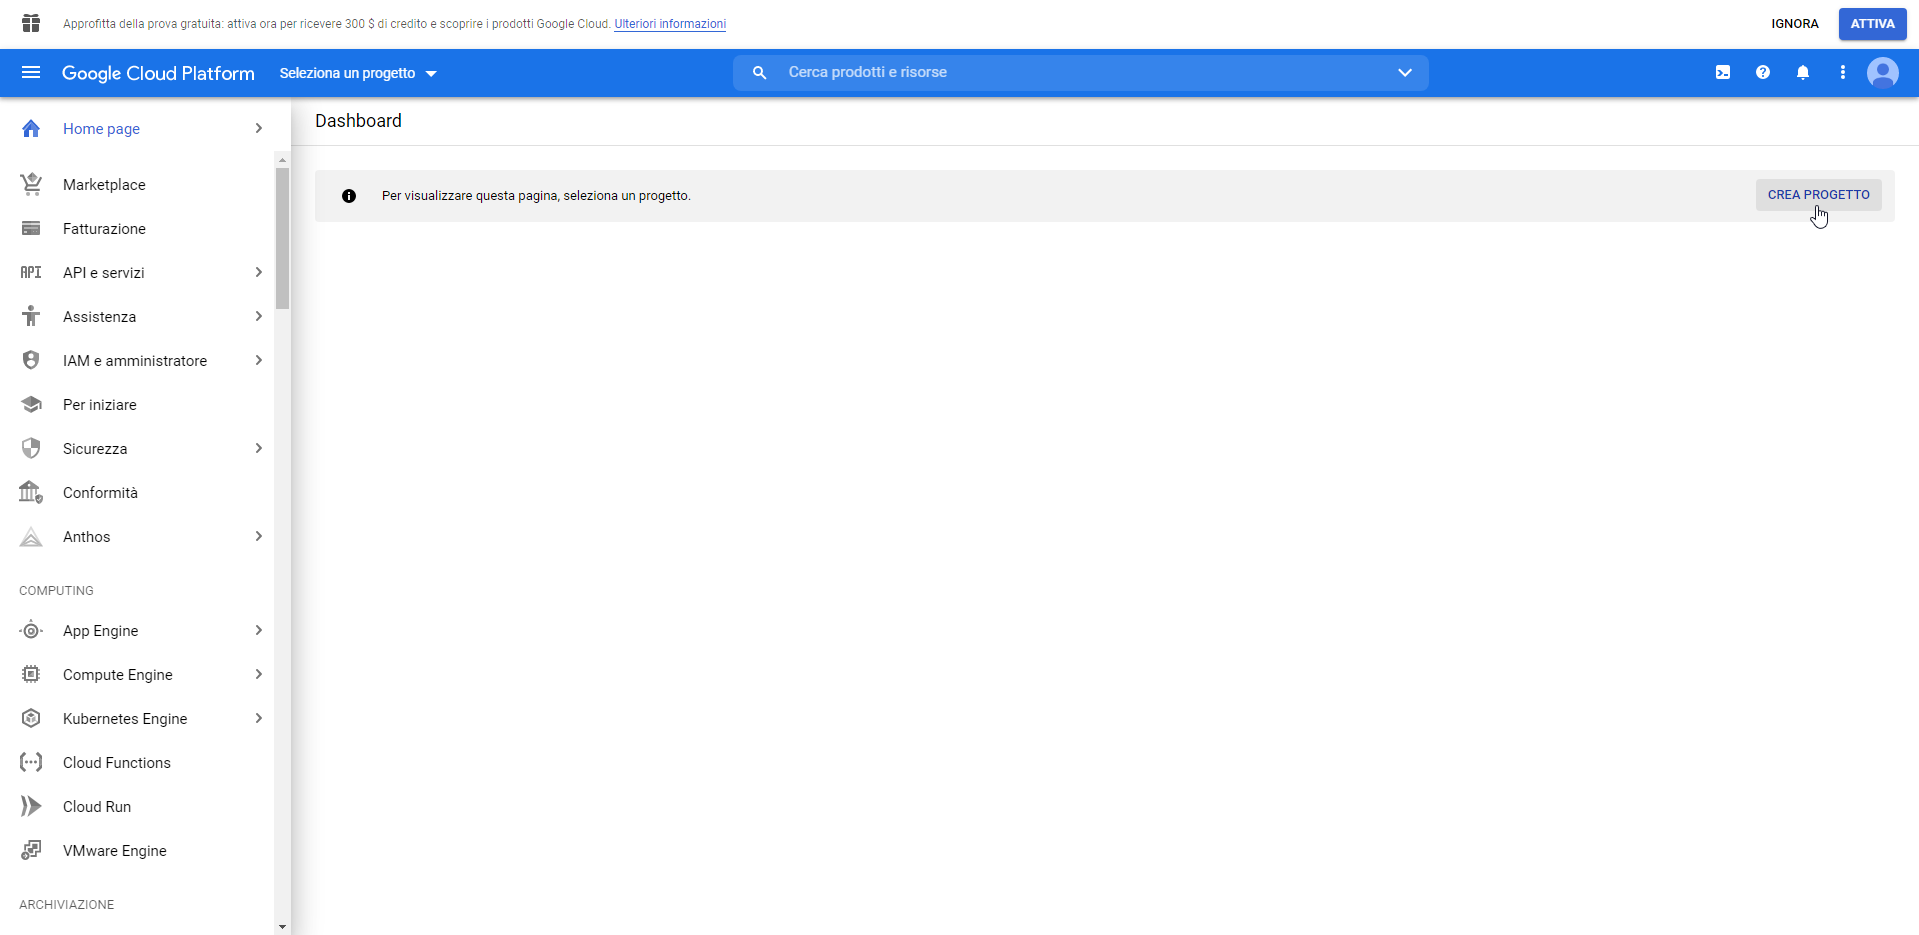1919x935 pixels.
Task: Click the Fatturazione card icon
Action: tap(31, 228)
